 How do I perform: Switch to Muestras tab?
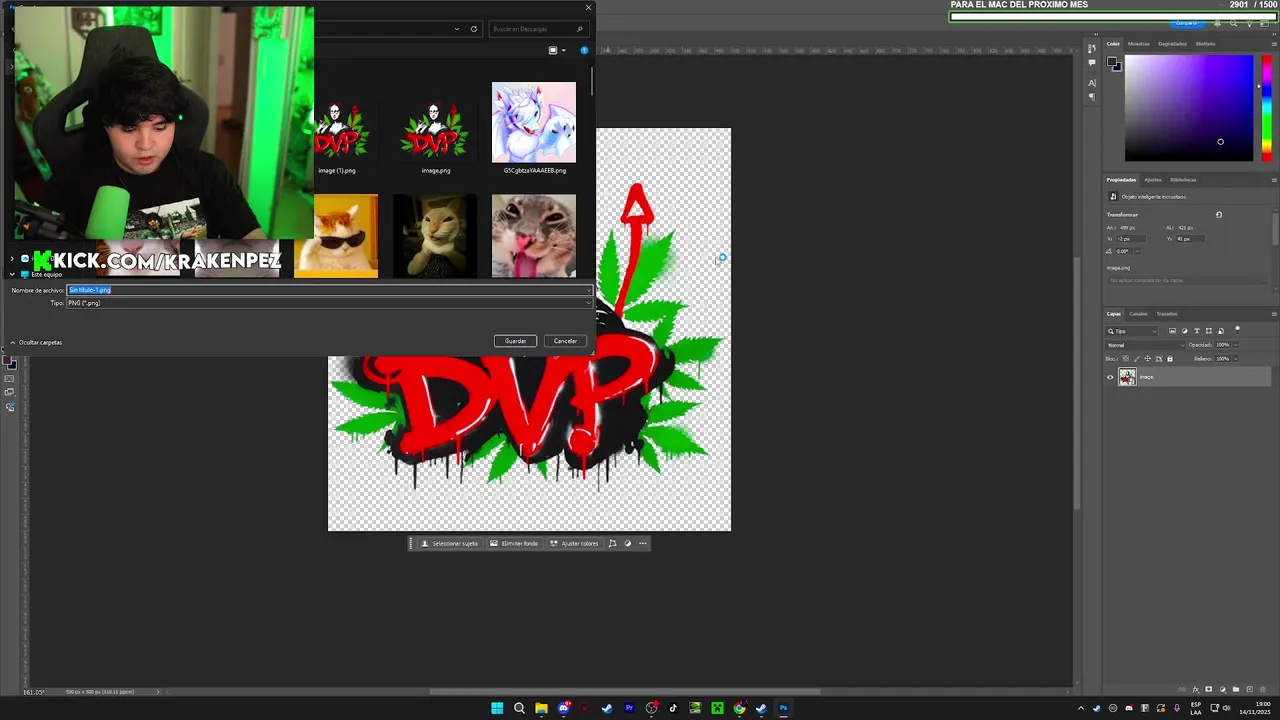1139,44
